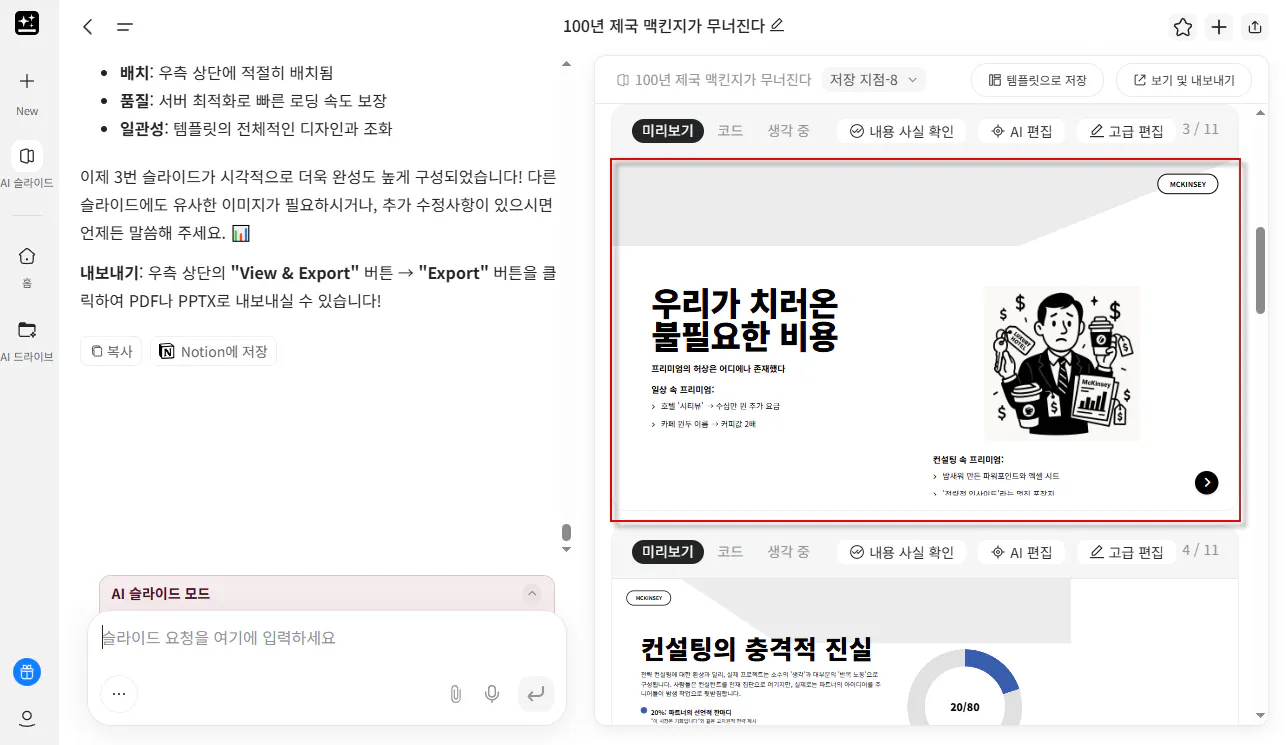
Task: Open 생각 중 tab on slide 3
Action: pyautogui.click(x=789, y=131)
